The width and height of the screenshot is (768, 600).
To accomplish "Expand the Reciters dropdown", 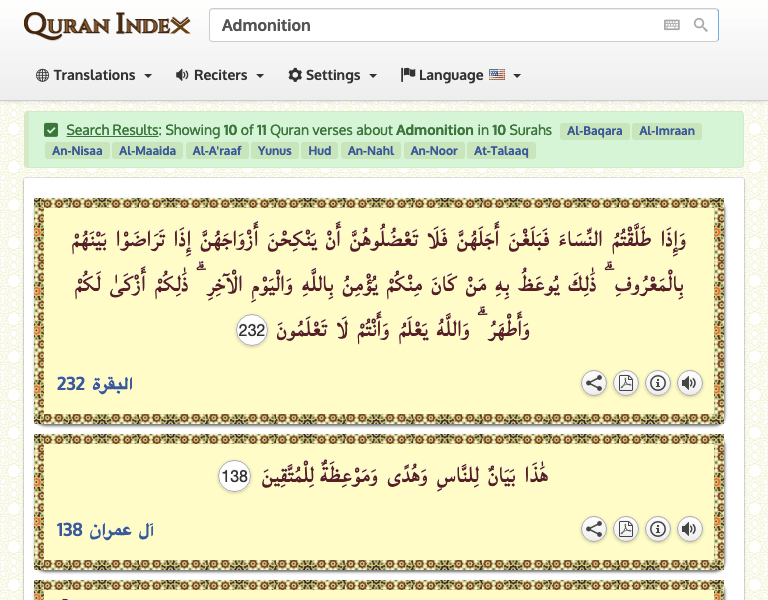I will click(x=220, y=75).
